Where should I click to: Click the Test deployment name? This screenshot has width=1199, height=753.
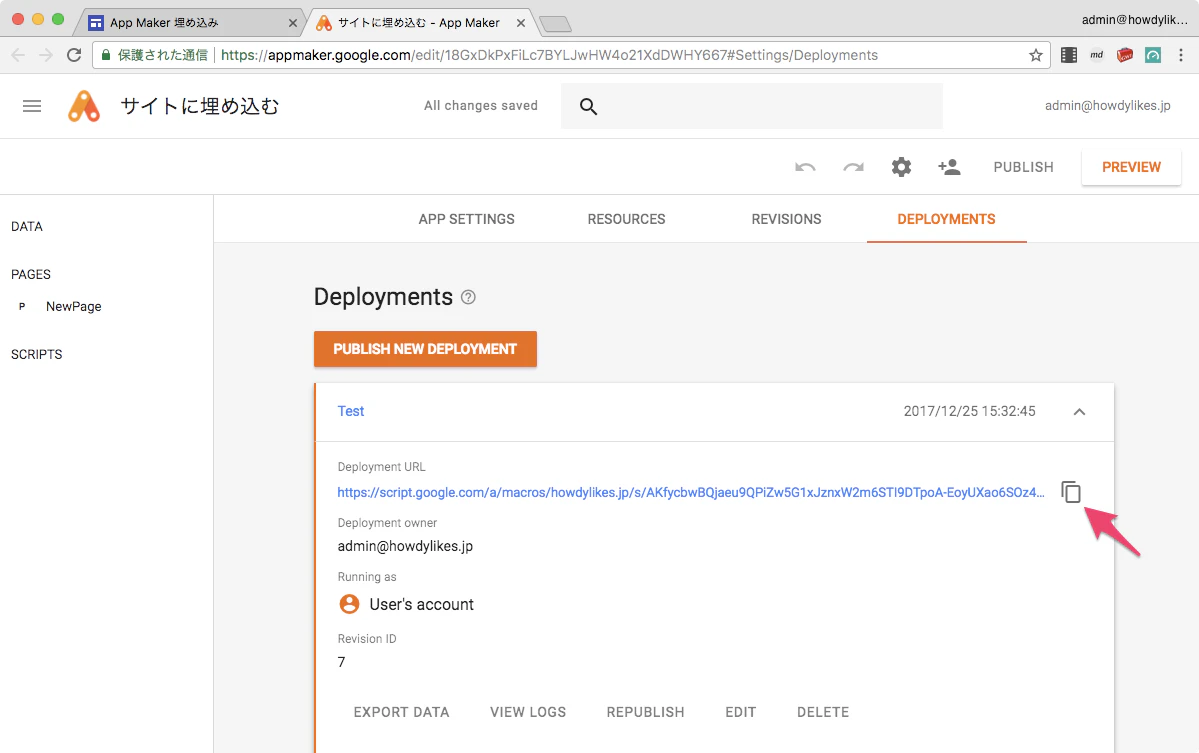click(x=351, y=411)
